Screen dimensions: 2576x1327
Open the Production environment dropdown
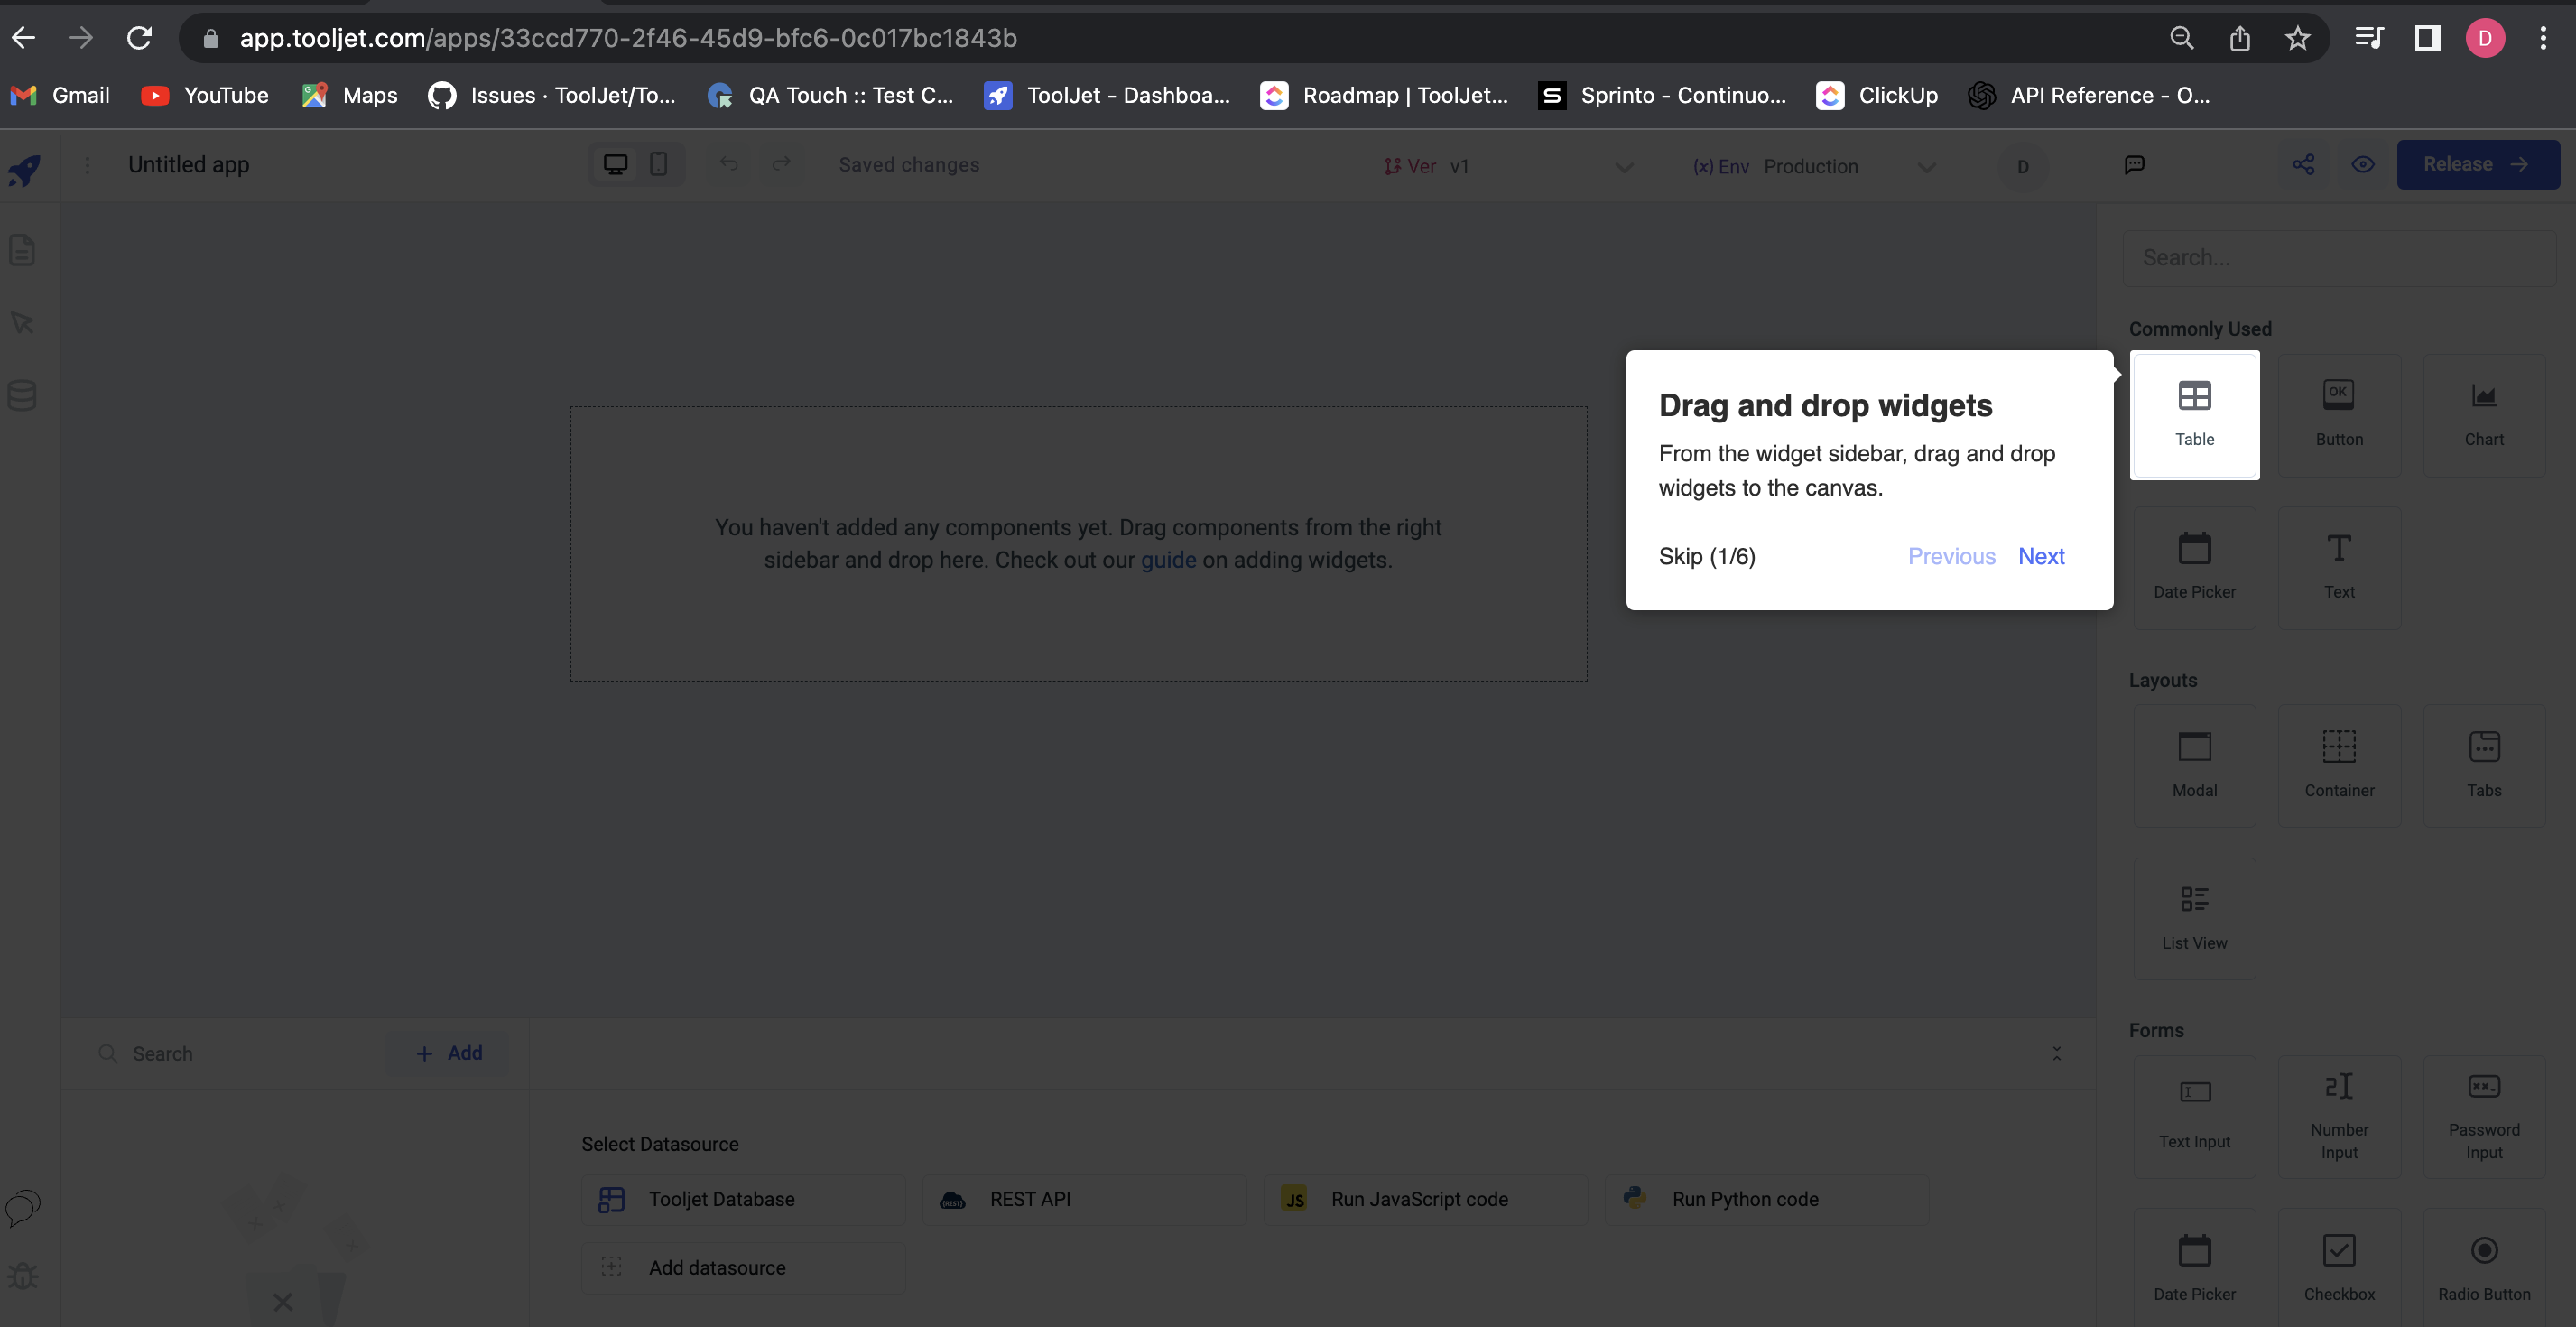tap(1927, 166)
